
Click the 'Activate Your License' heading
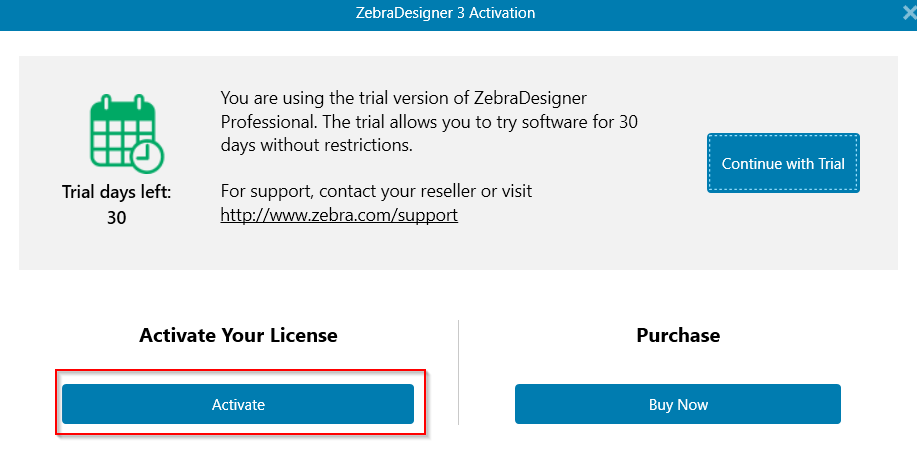point(238,335)
